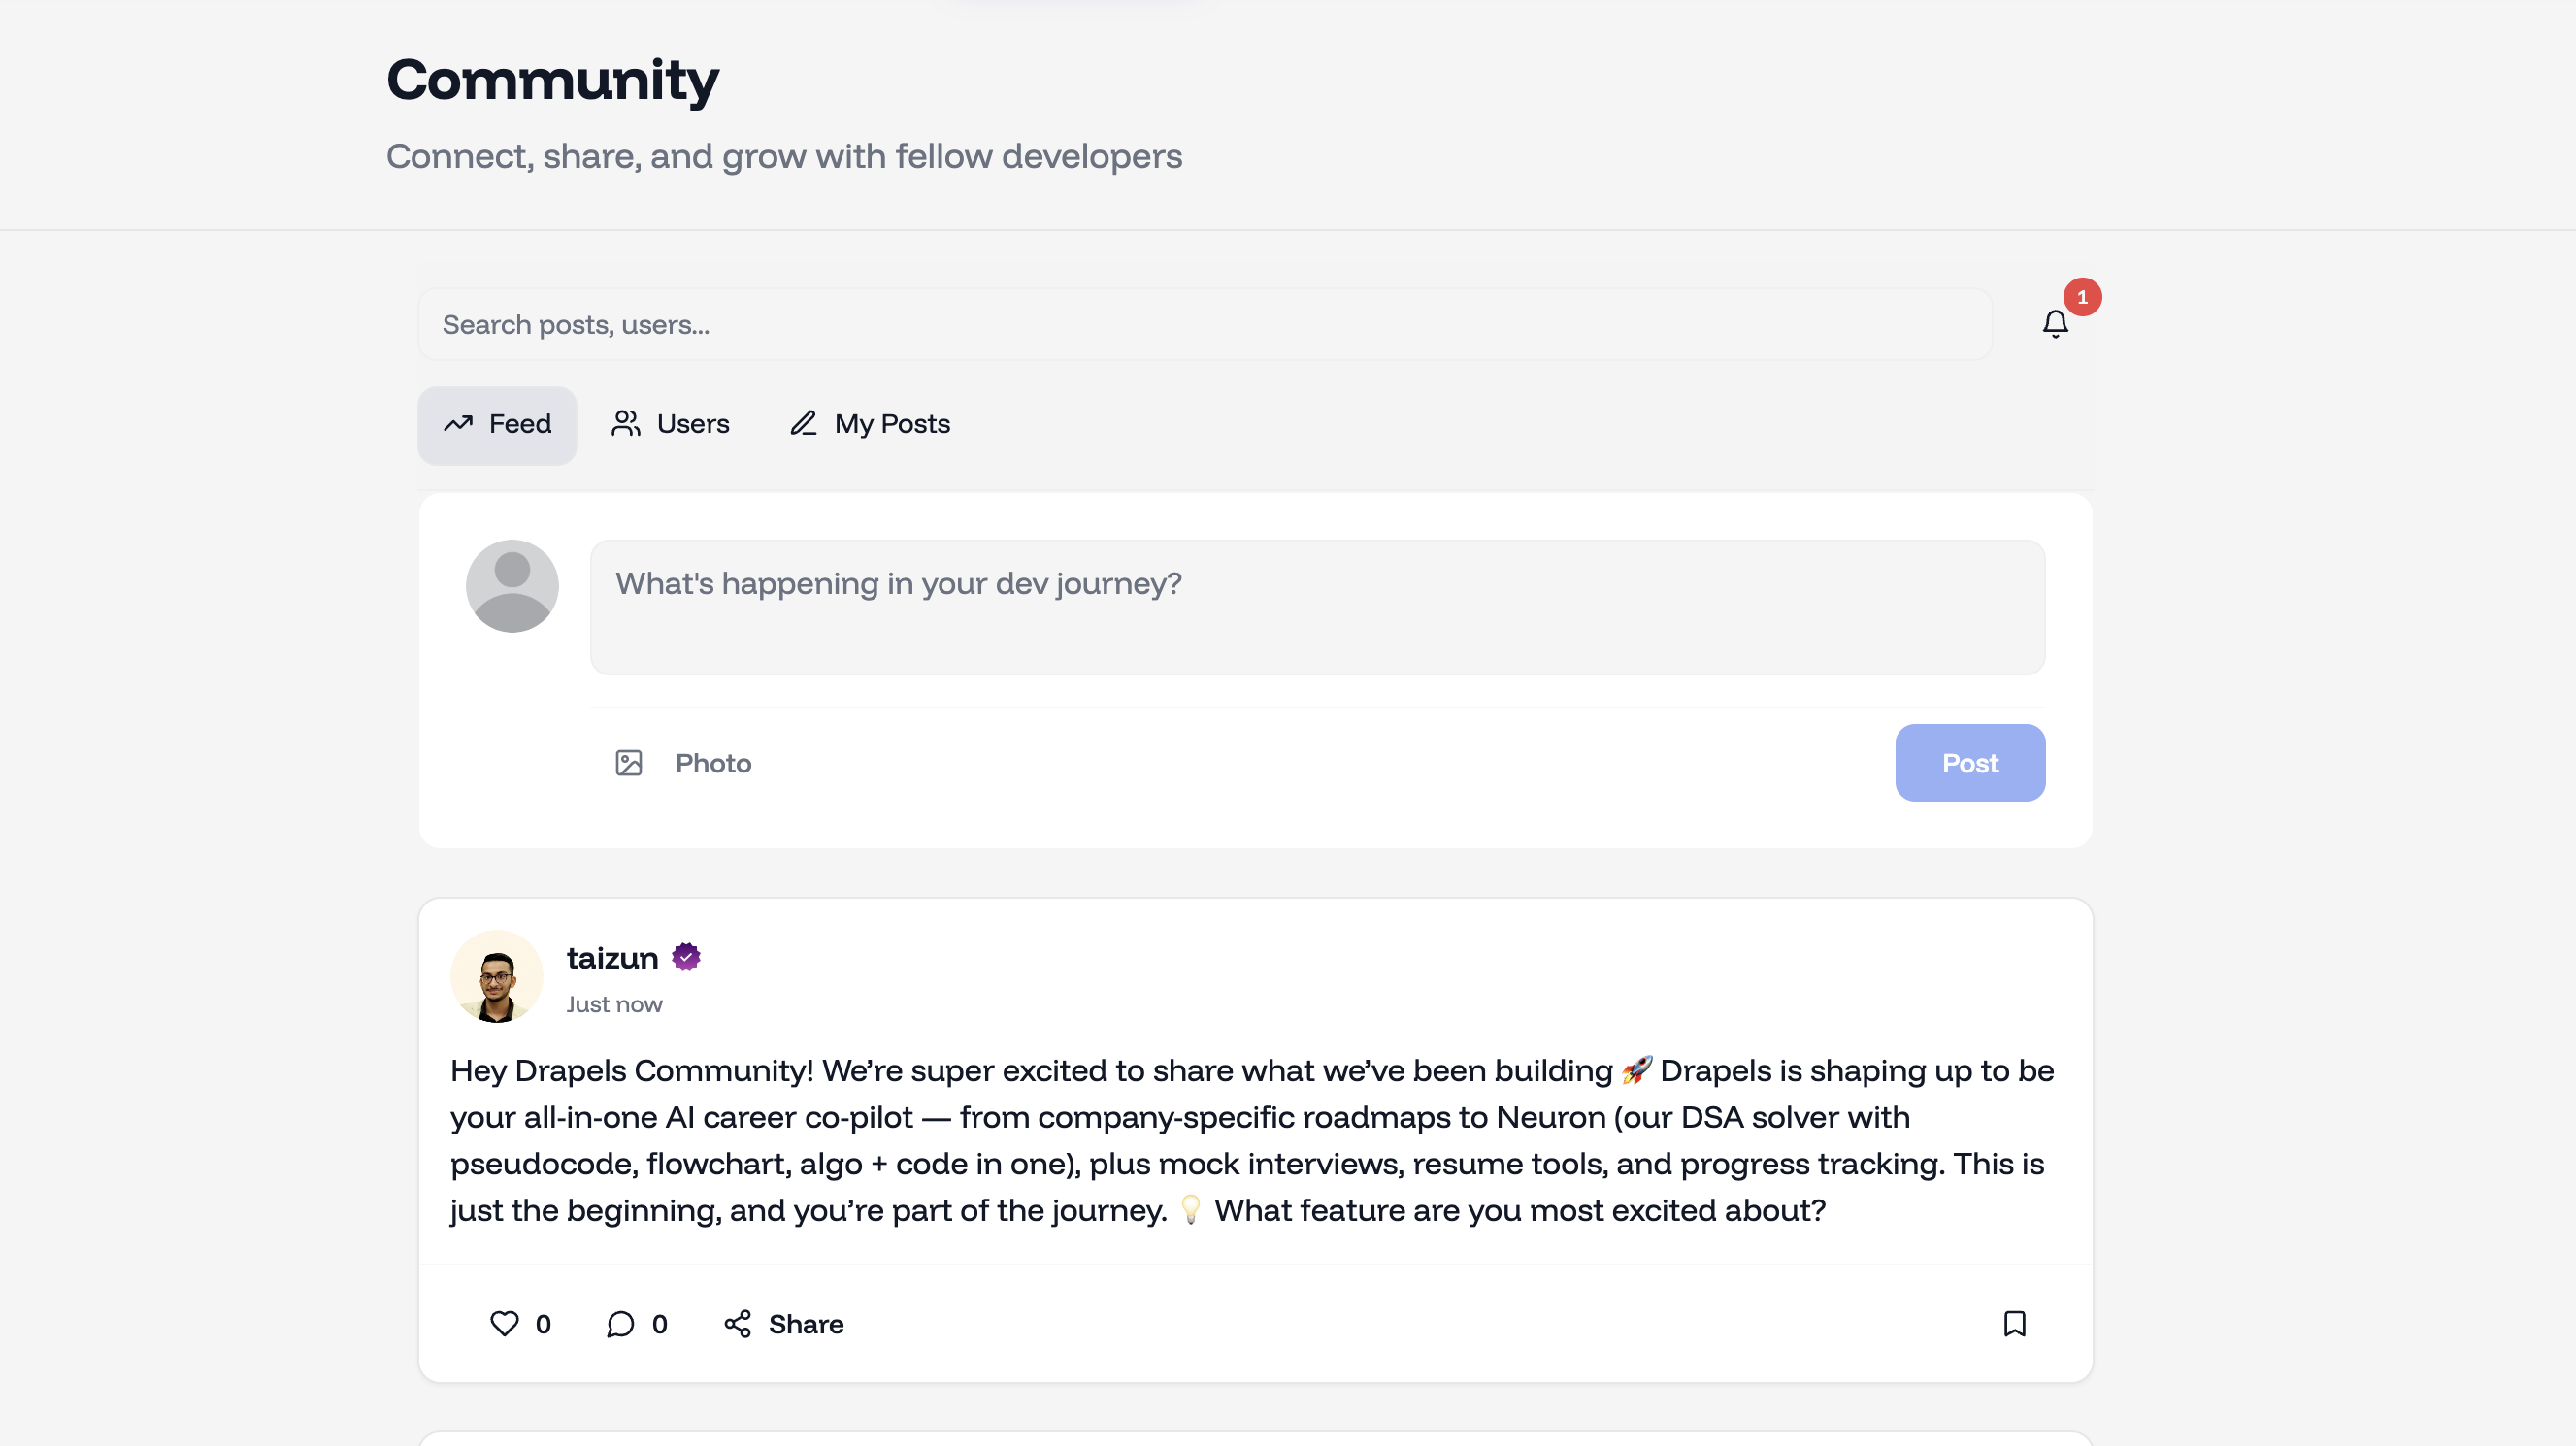Open the My Posts tab
Image resolution: width=2576 pixels, height=1446 pixels.
[x=870, y=425]
